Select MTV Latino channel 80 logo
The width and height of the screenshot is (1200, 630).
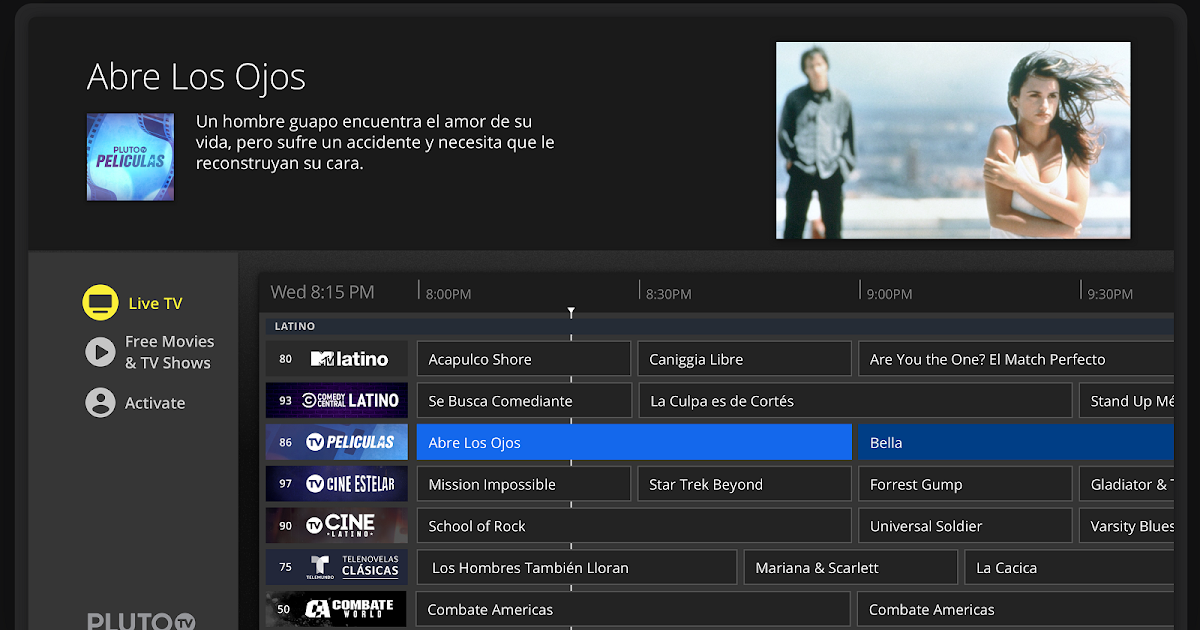point(337,359)
